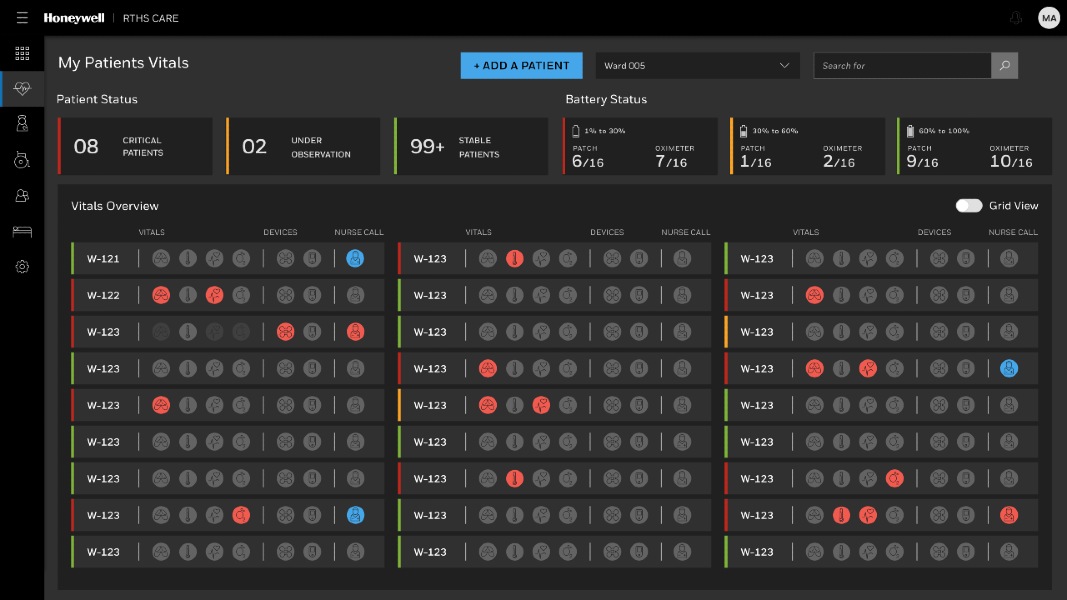Expand the Ward 005 dropdown
This screenshot has height=600, width=1067.
pyautogui.click(x=697, y=66)
